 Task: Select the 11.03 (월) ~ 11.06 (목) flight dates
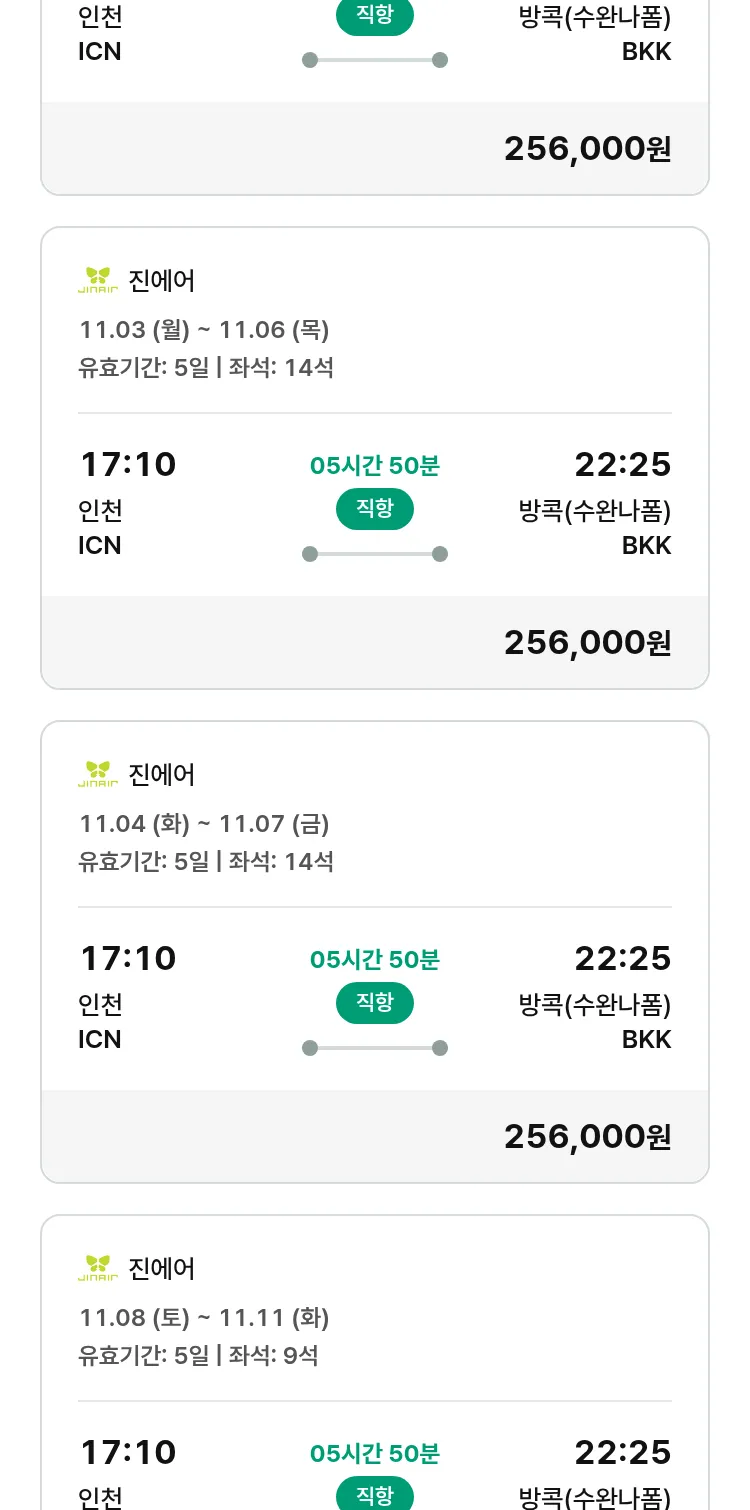pyautogui.click(x=204, y=330)
